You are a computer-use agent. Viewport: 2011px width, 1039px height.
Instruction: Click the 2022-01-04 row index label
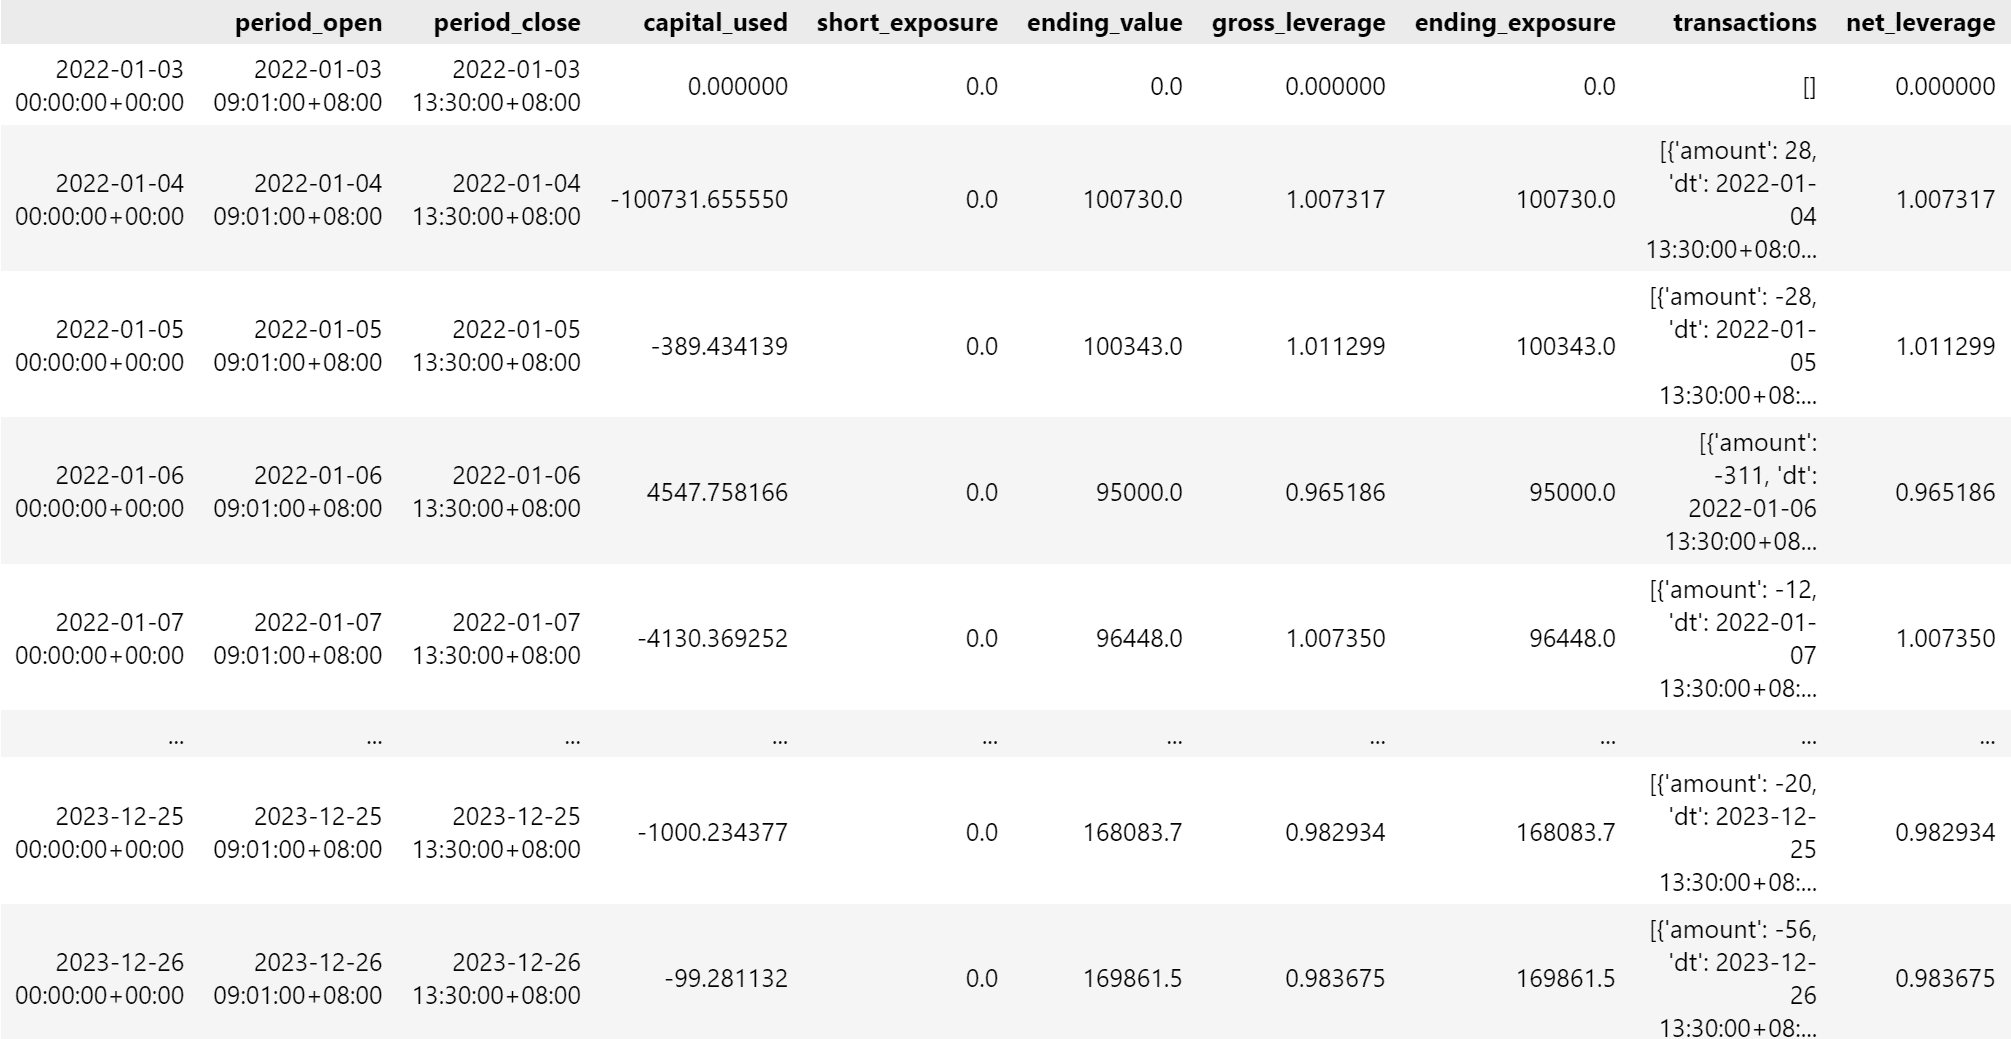(100, 199)
